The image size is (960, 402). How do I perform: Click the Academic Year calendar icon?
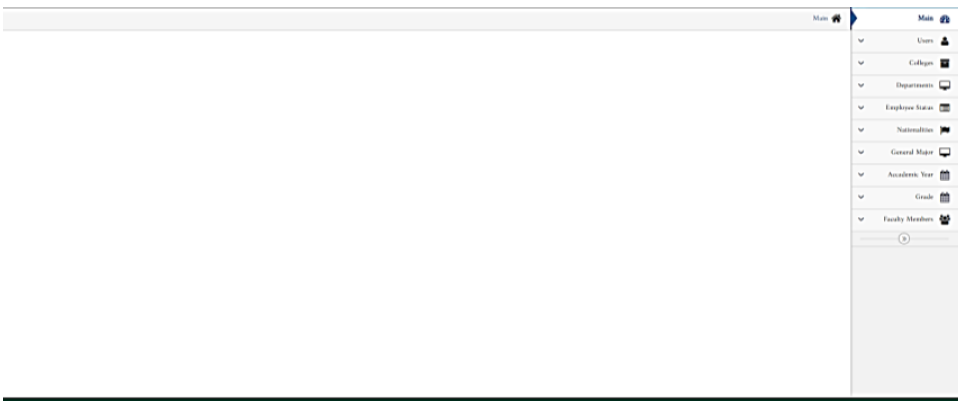[945, 175]
